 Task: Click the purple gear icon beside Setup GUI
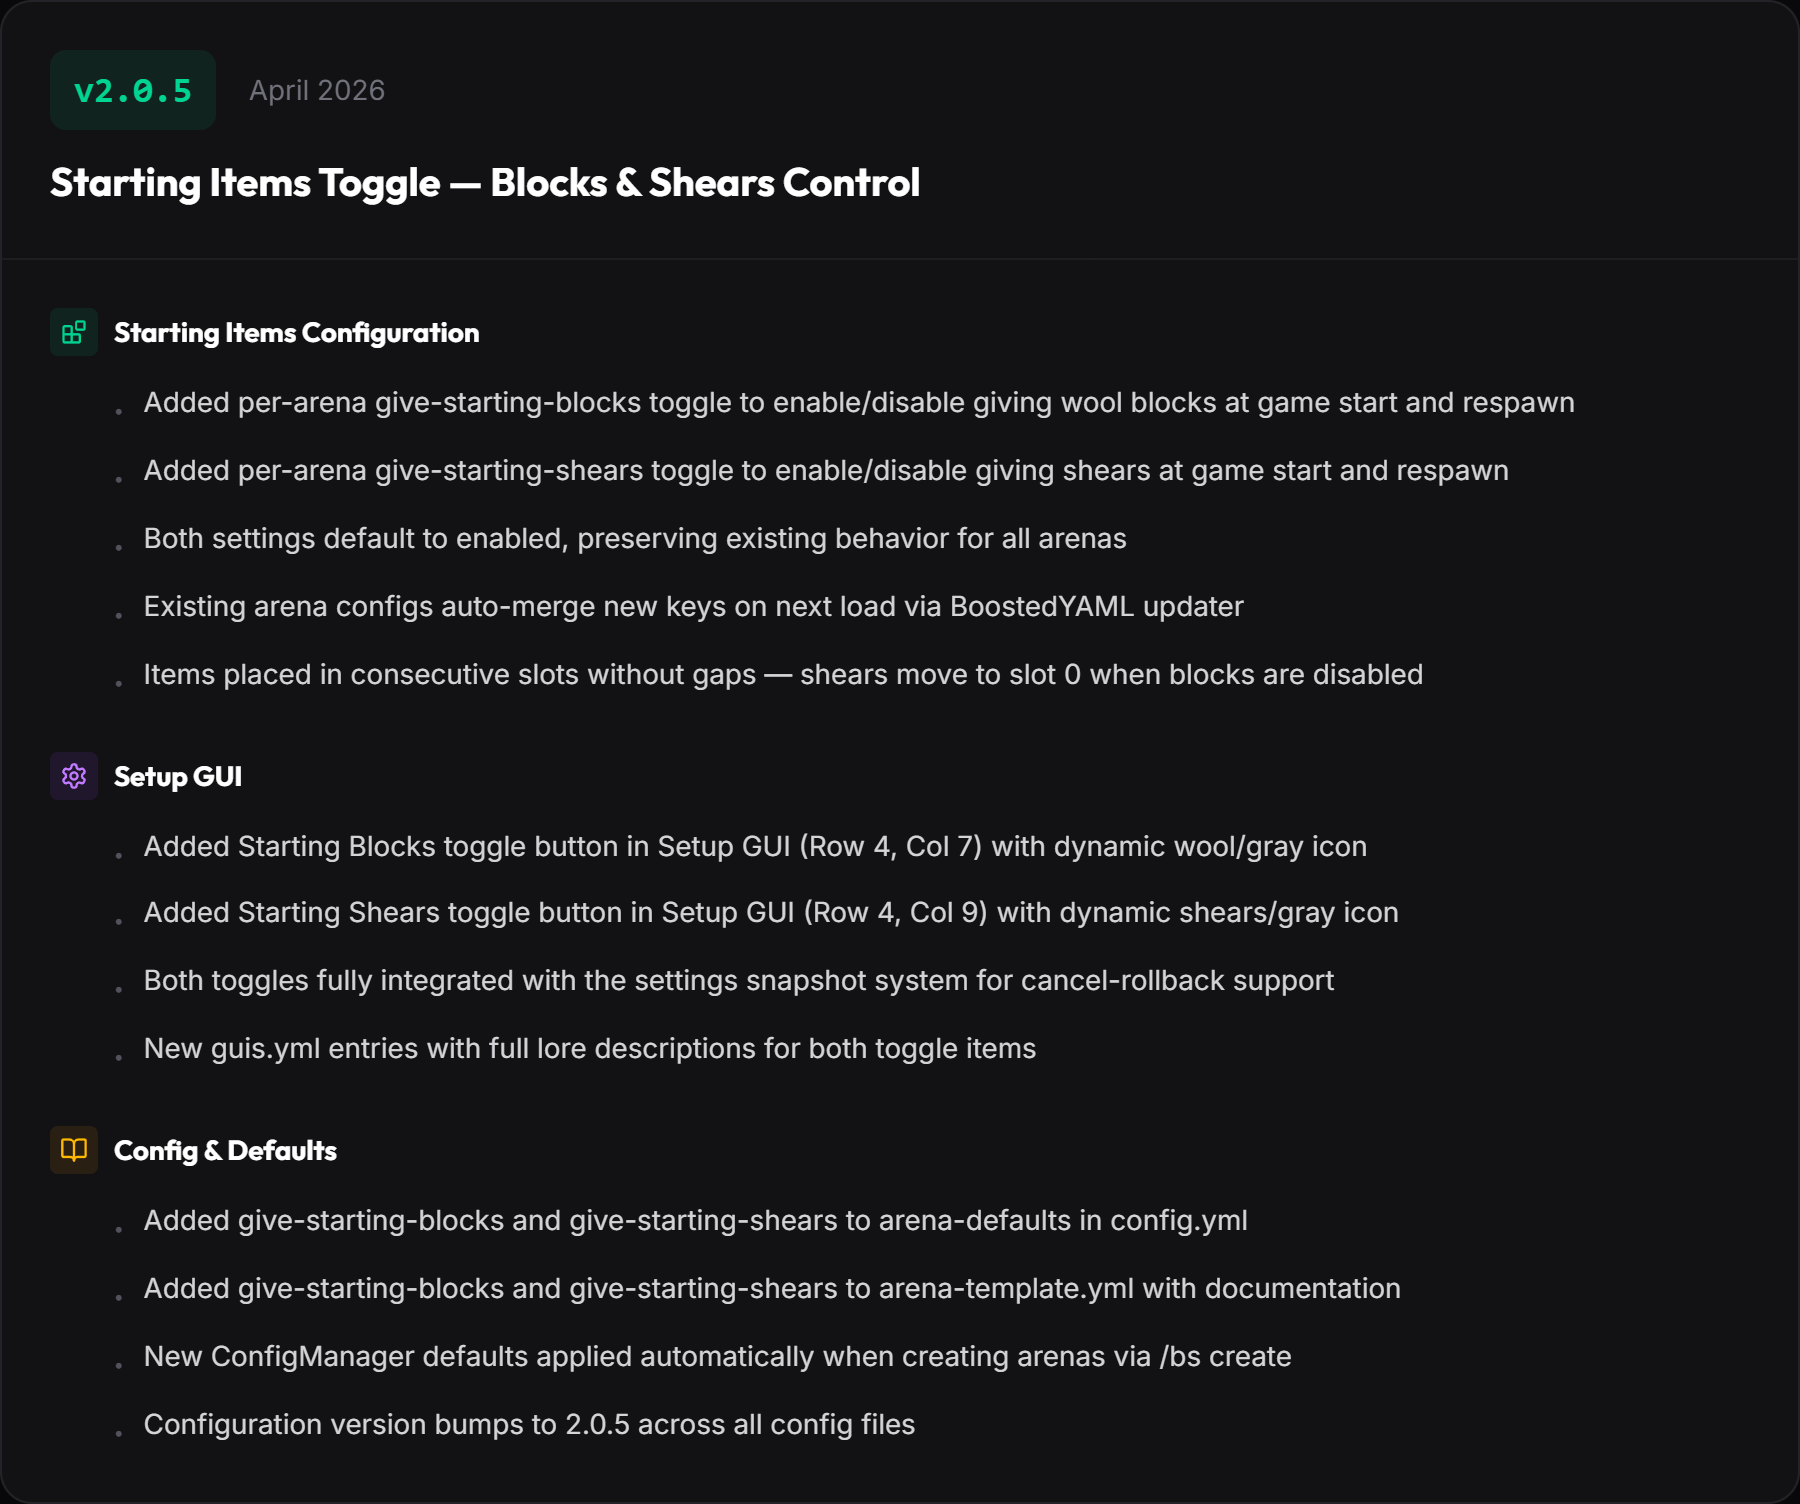74,776
